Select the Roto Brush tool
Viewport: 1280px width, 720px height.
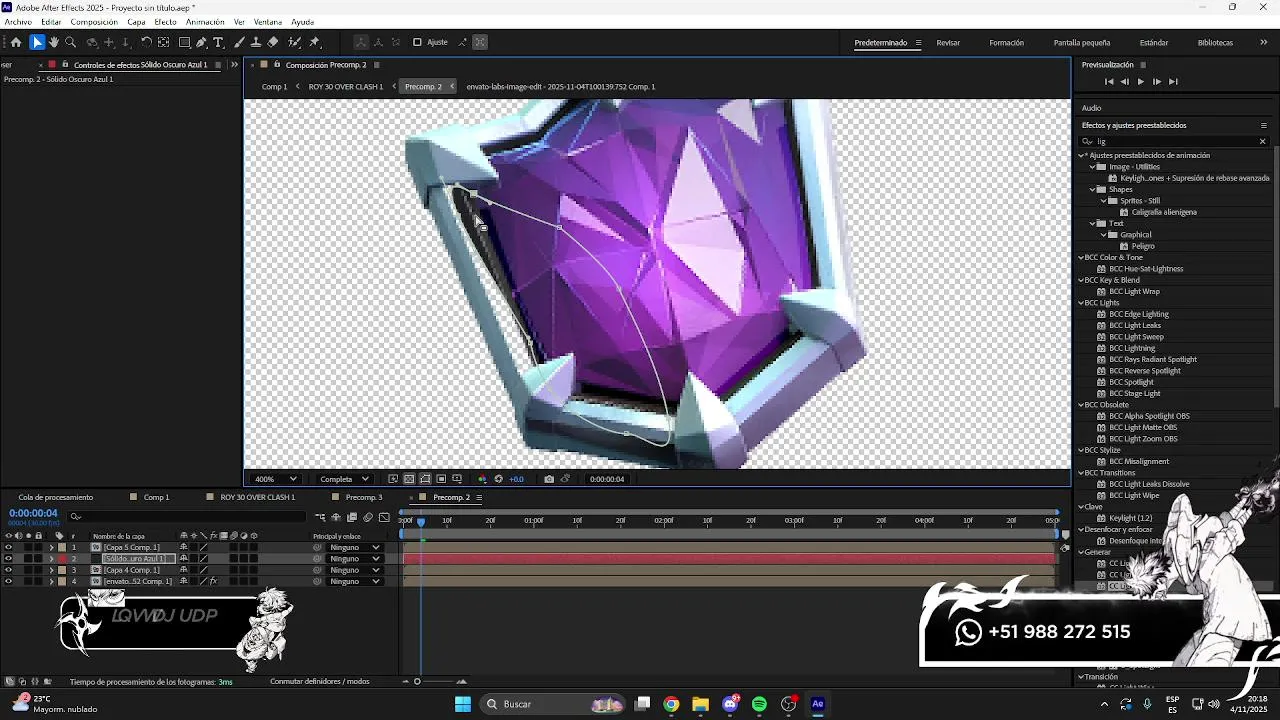pos(294,42)
